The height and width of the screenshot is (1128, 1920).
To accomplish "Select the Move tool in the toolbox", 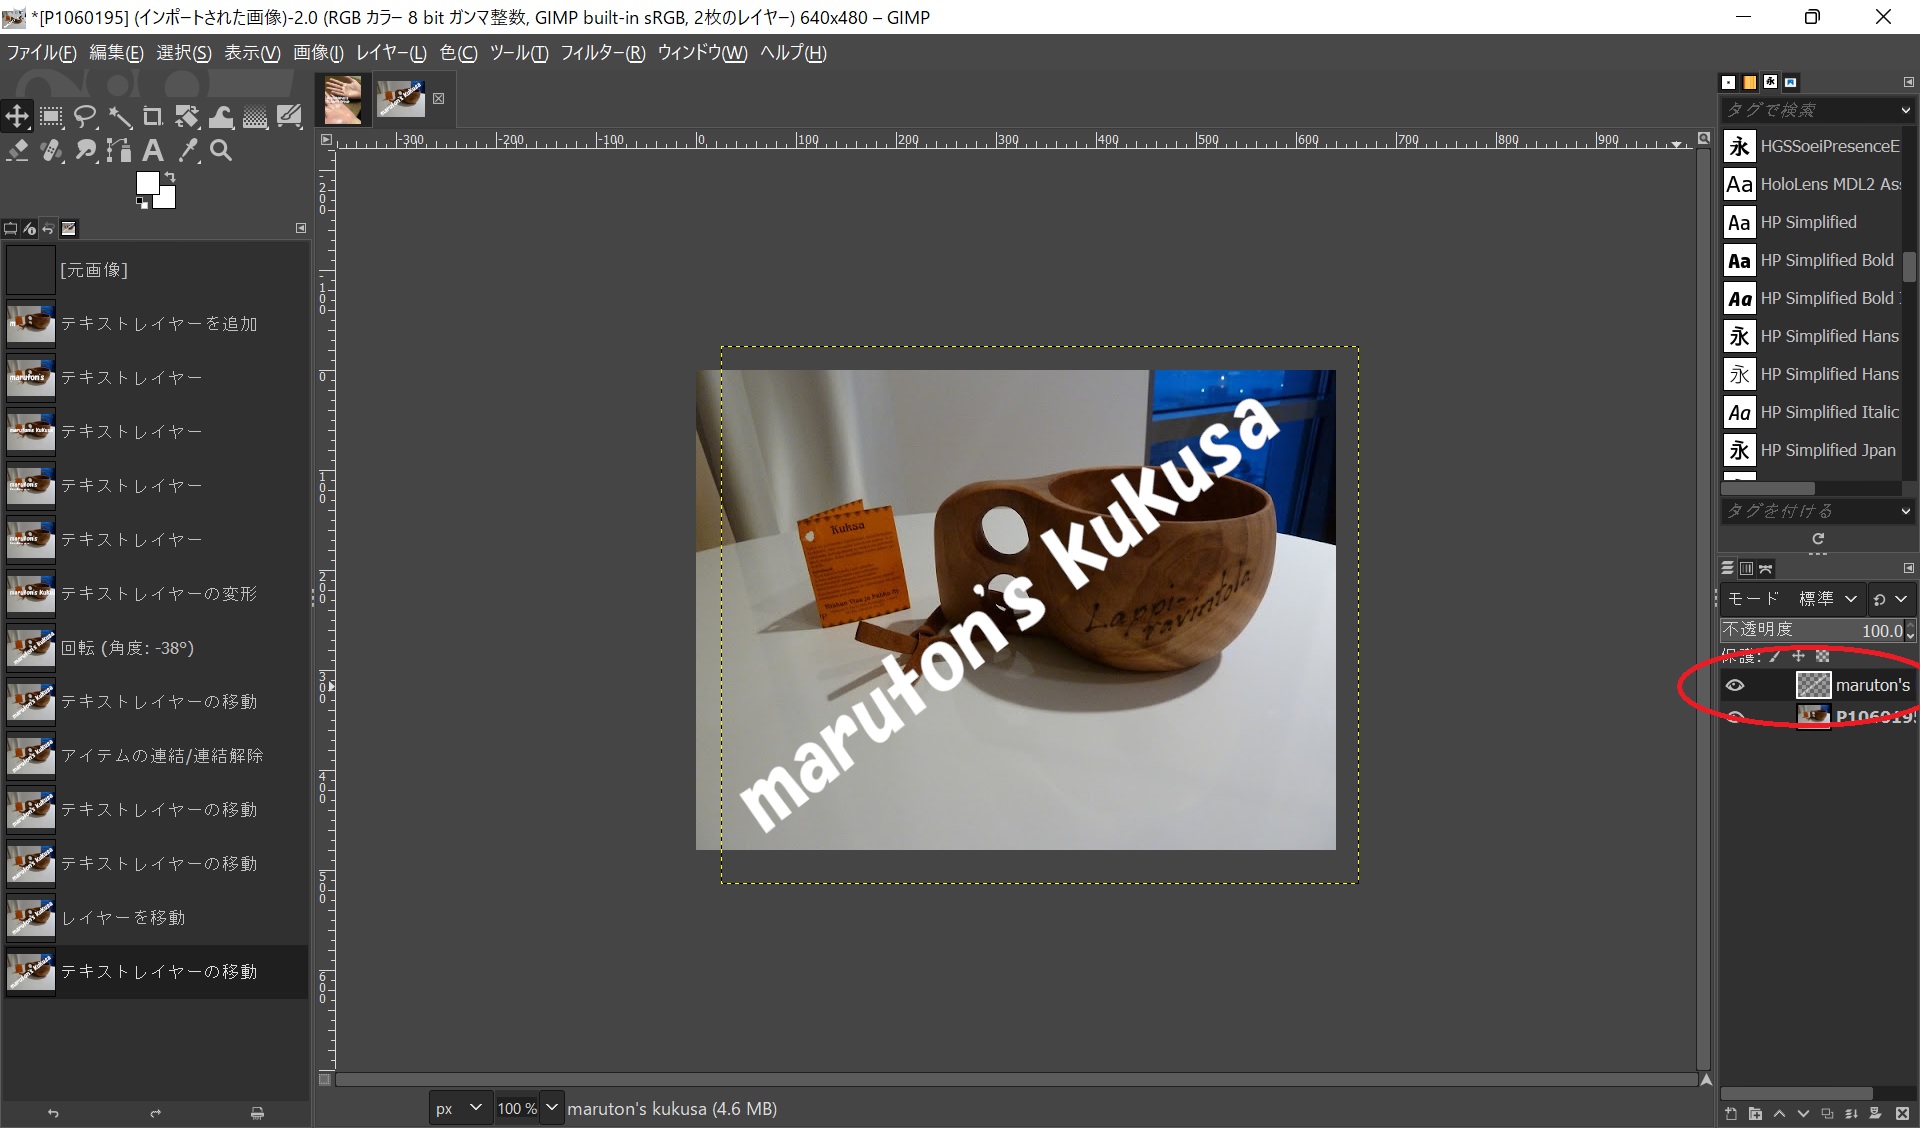I will (17, 116).
